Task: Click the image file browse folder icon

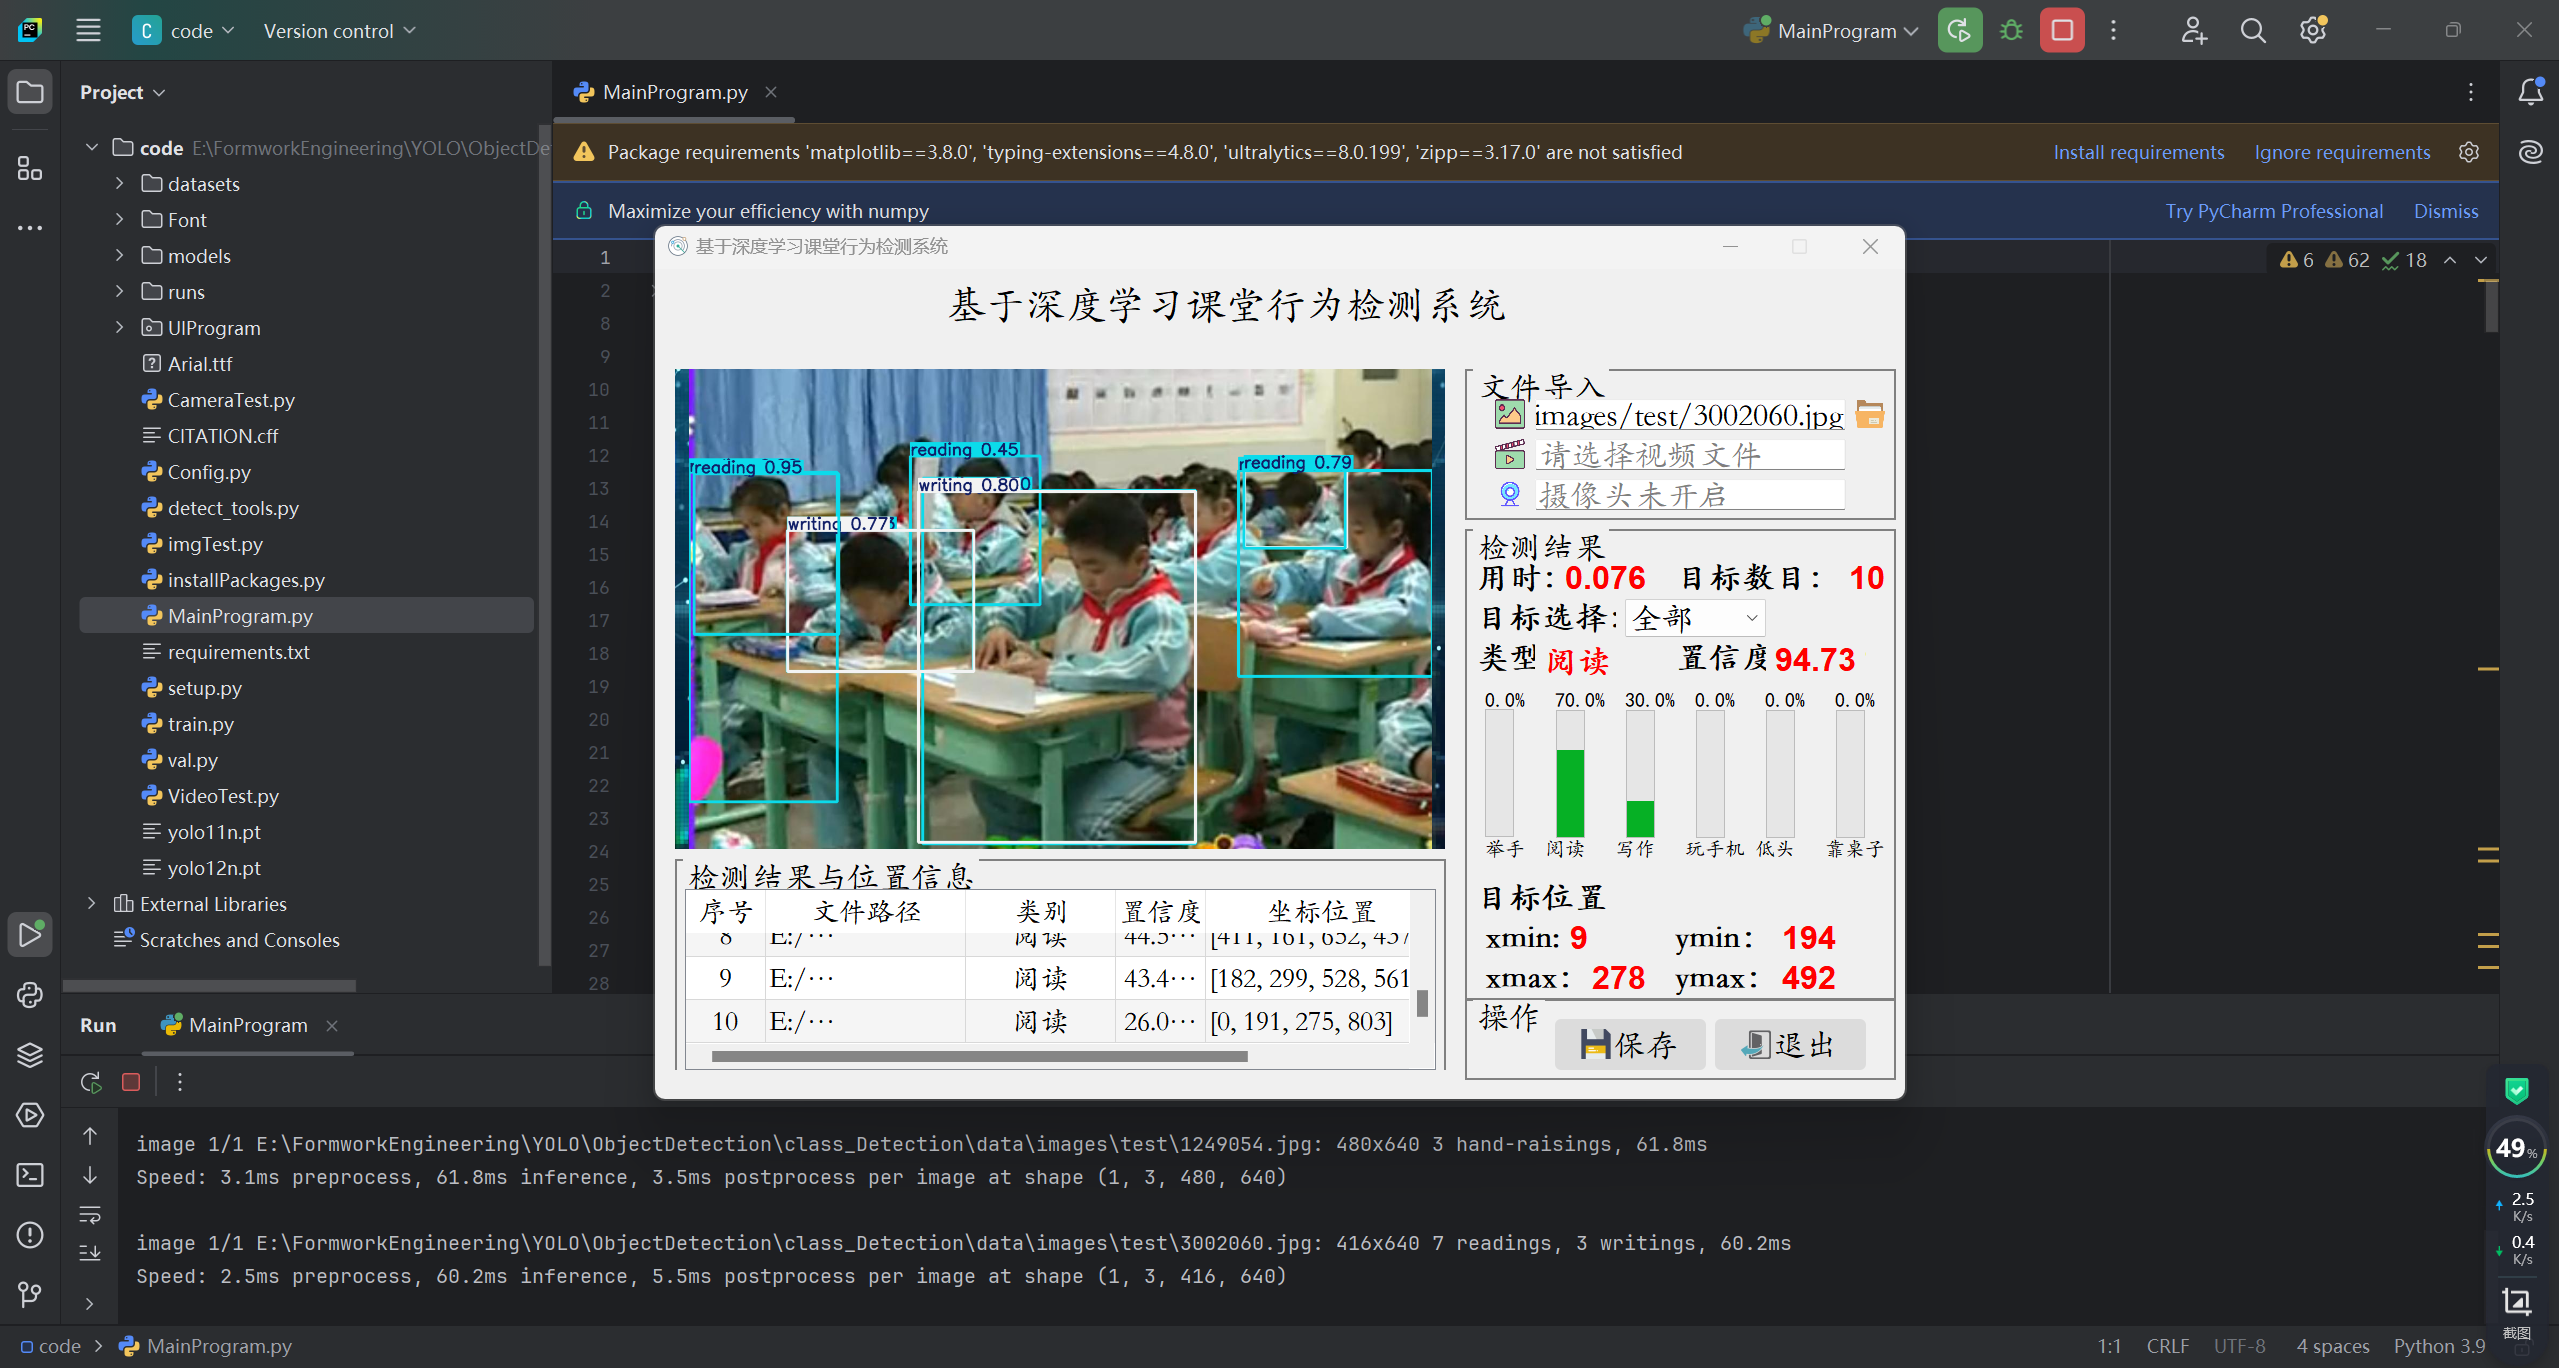Action: tap(1869, 414)
